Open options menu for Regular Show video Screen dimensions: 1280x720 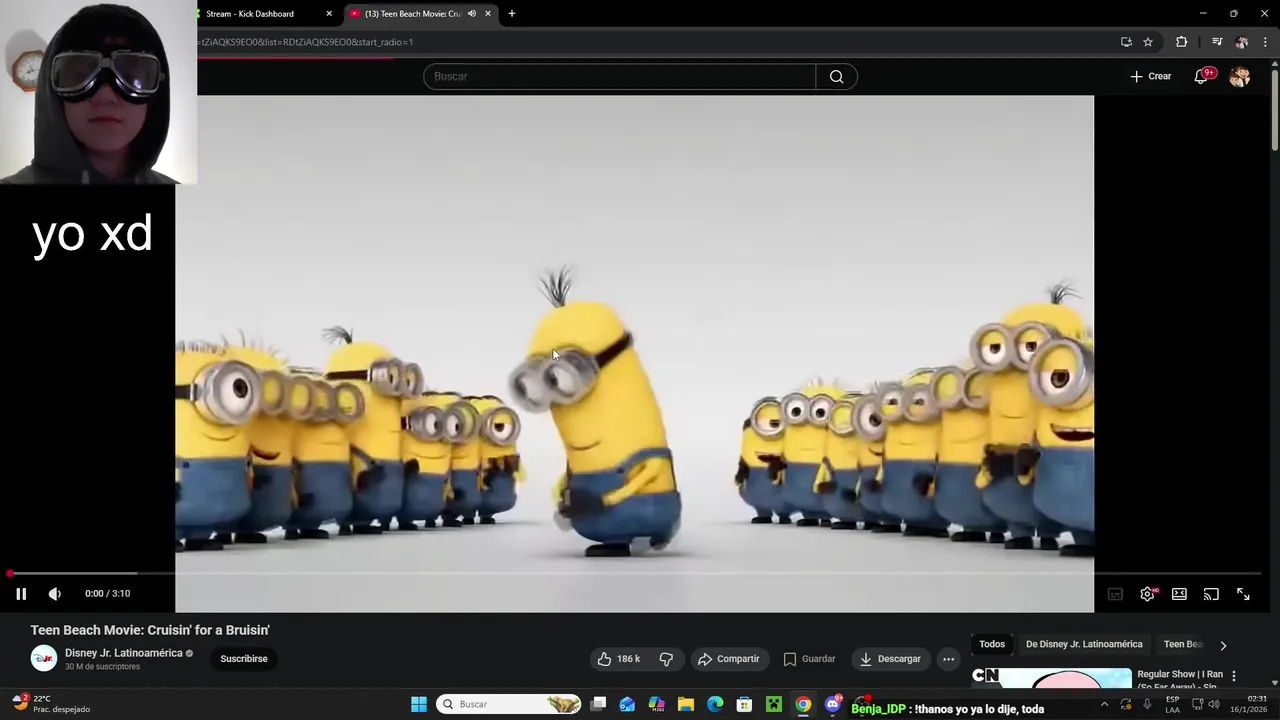point(1234,676)
